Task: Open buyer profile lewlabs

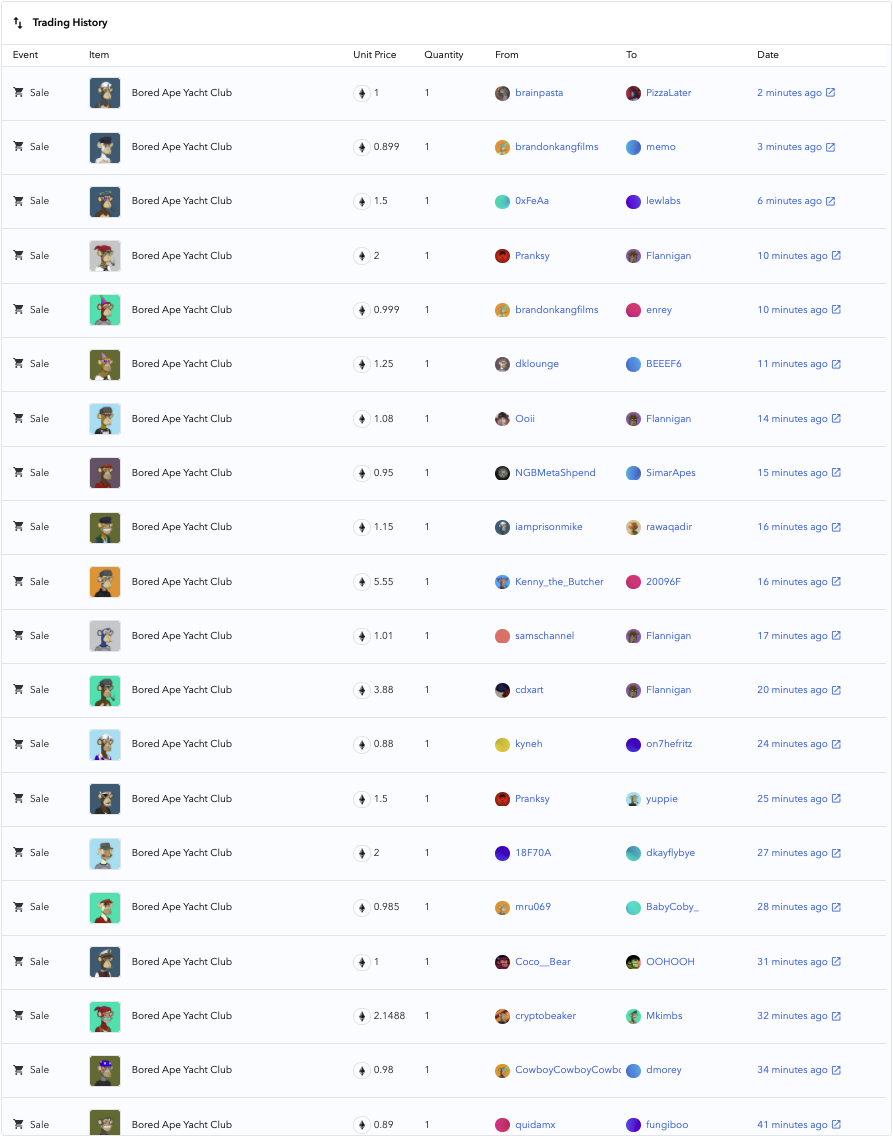Action: (663, 200)
